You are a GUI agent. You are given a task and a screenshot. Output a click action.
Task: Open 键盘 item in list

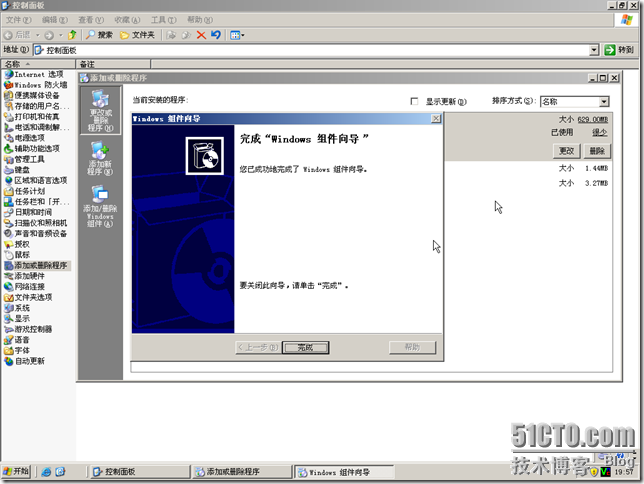click(17, 170)
